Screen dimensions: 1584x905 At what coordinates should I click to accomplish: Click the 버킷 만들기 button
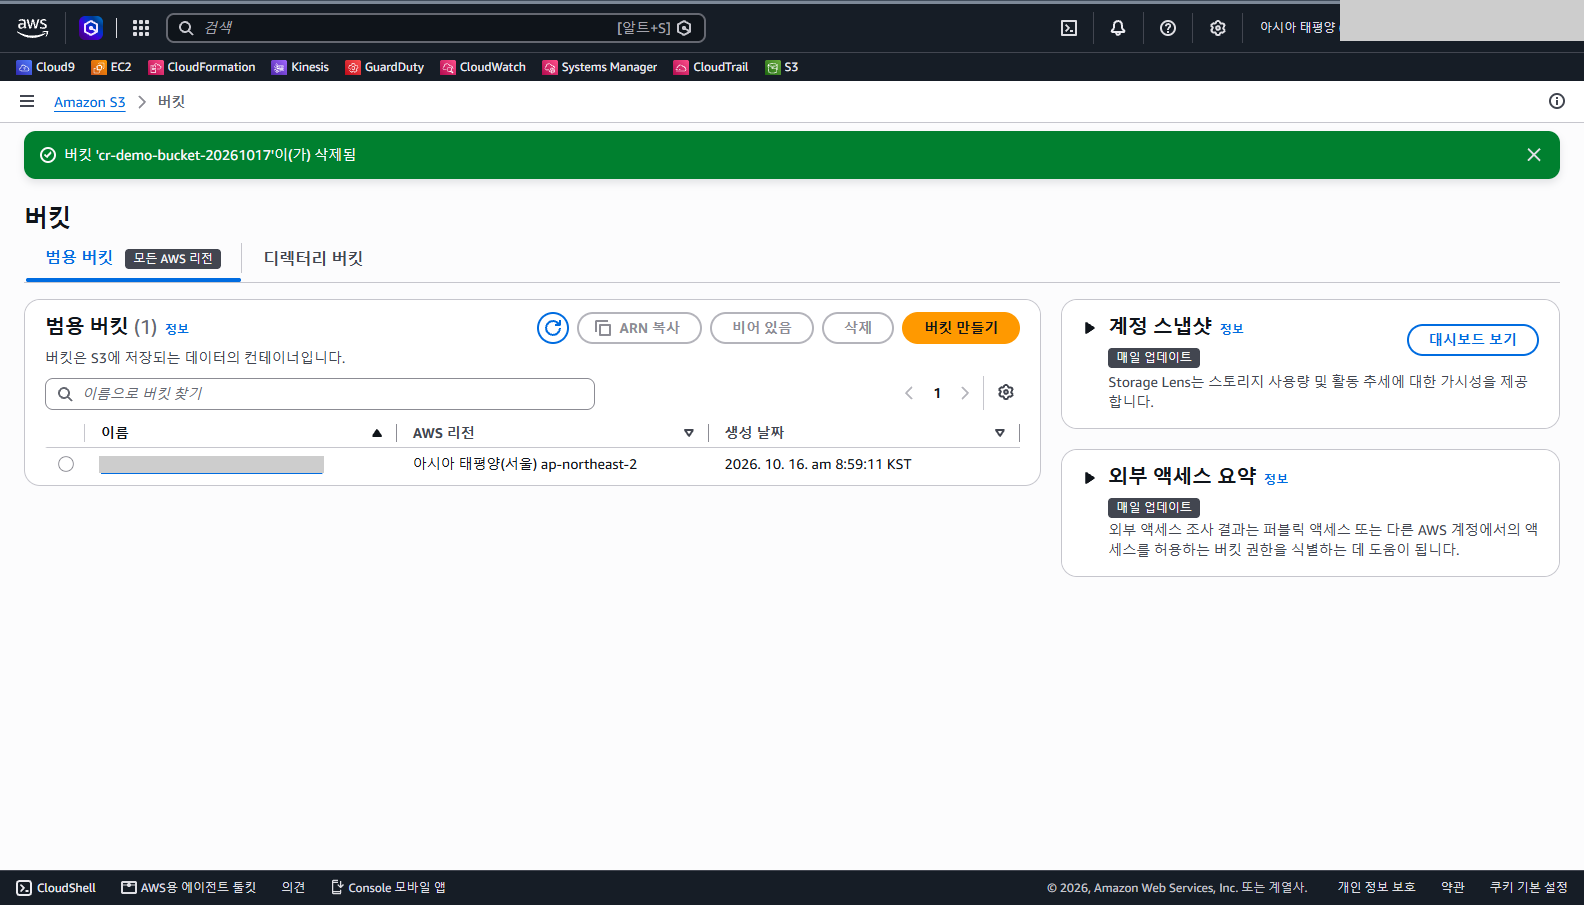(x=961, y=328)
